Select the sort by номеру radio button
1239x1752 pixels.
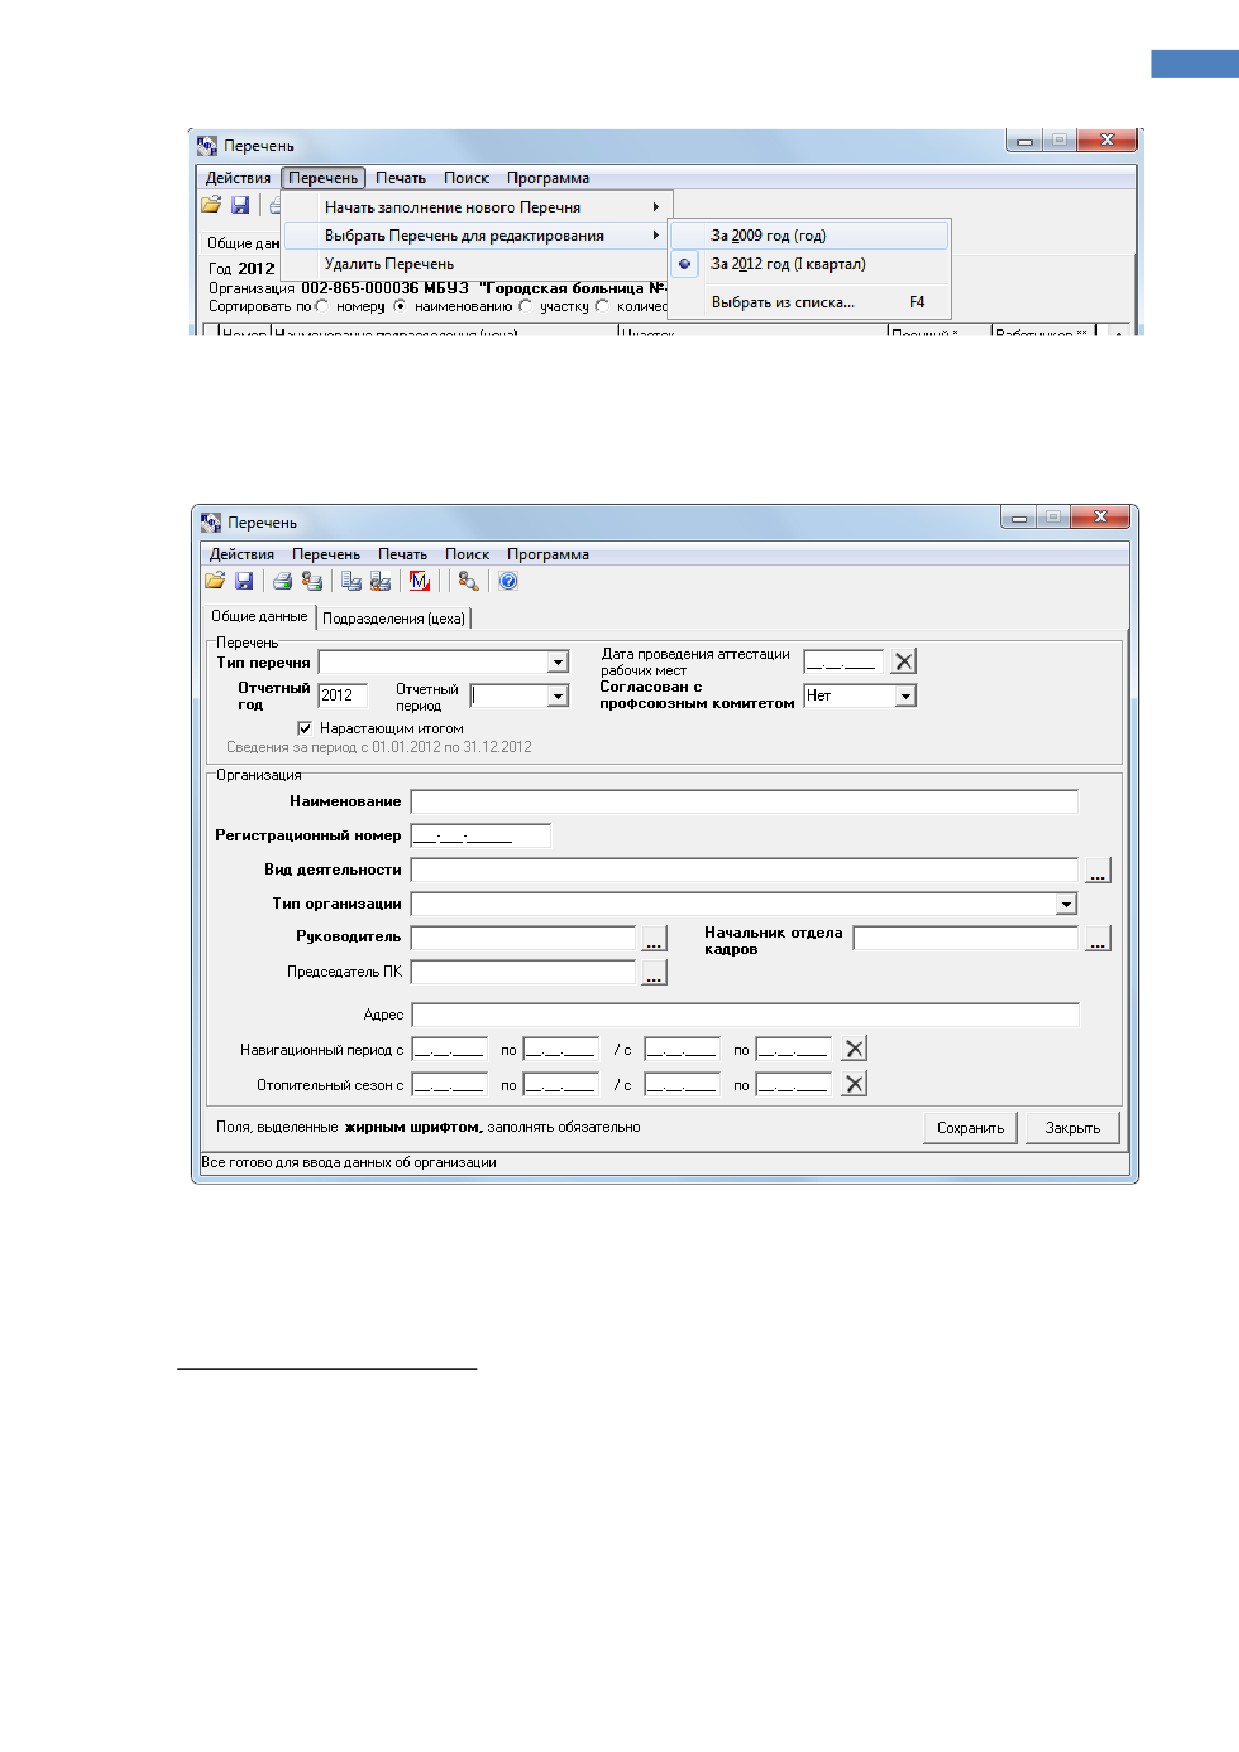pos(322,306)
